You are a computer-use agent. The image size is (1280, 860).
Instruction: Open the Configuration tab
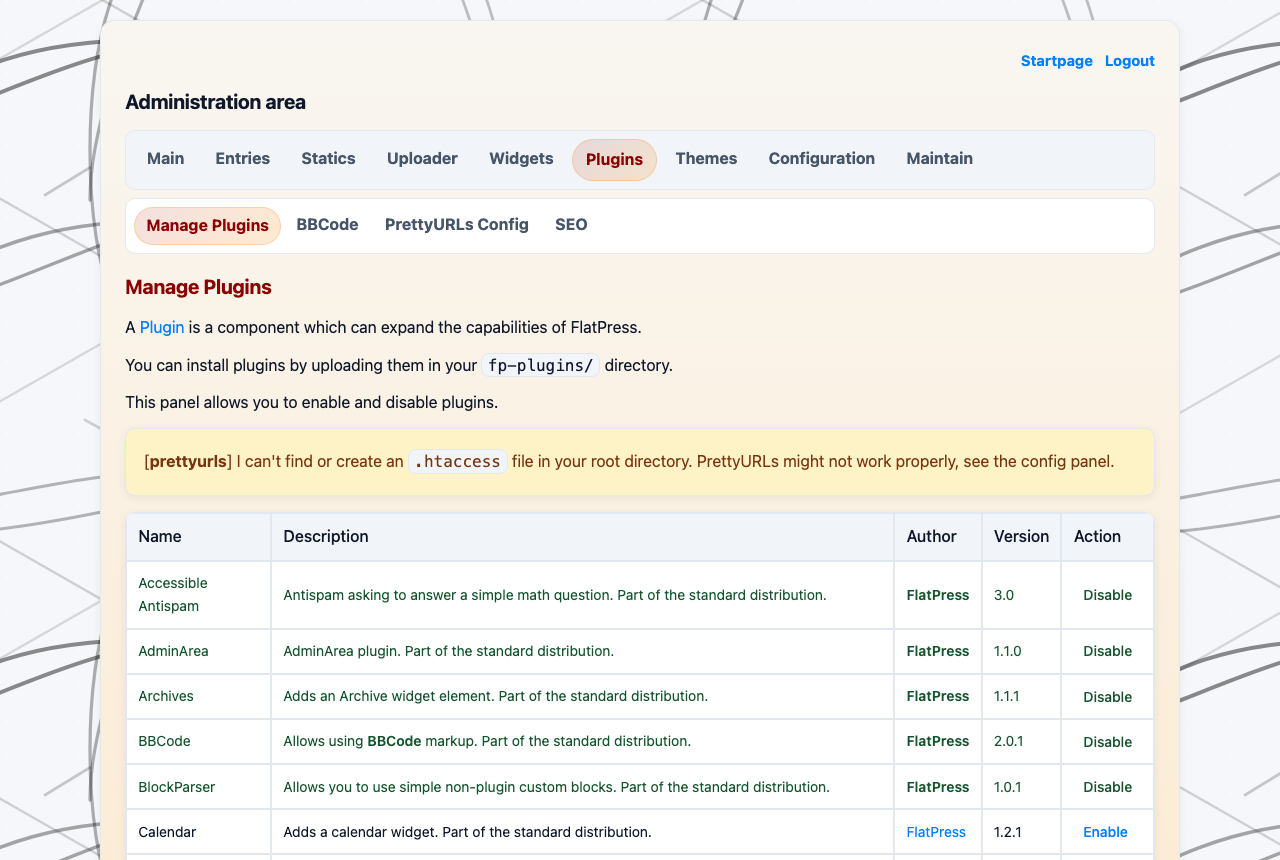click(822, 159)
